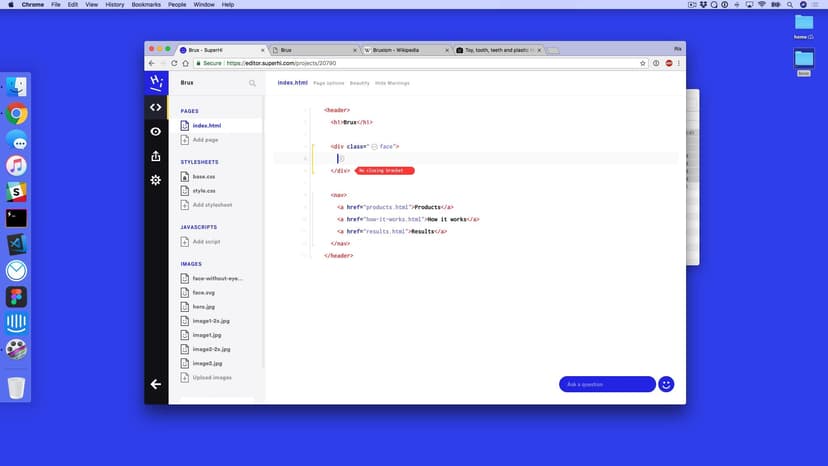Viewport: 828px width, 466px height.
Task: Click the back arrow at sidebar bottom
Action: [156, 384]
